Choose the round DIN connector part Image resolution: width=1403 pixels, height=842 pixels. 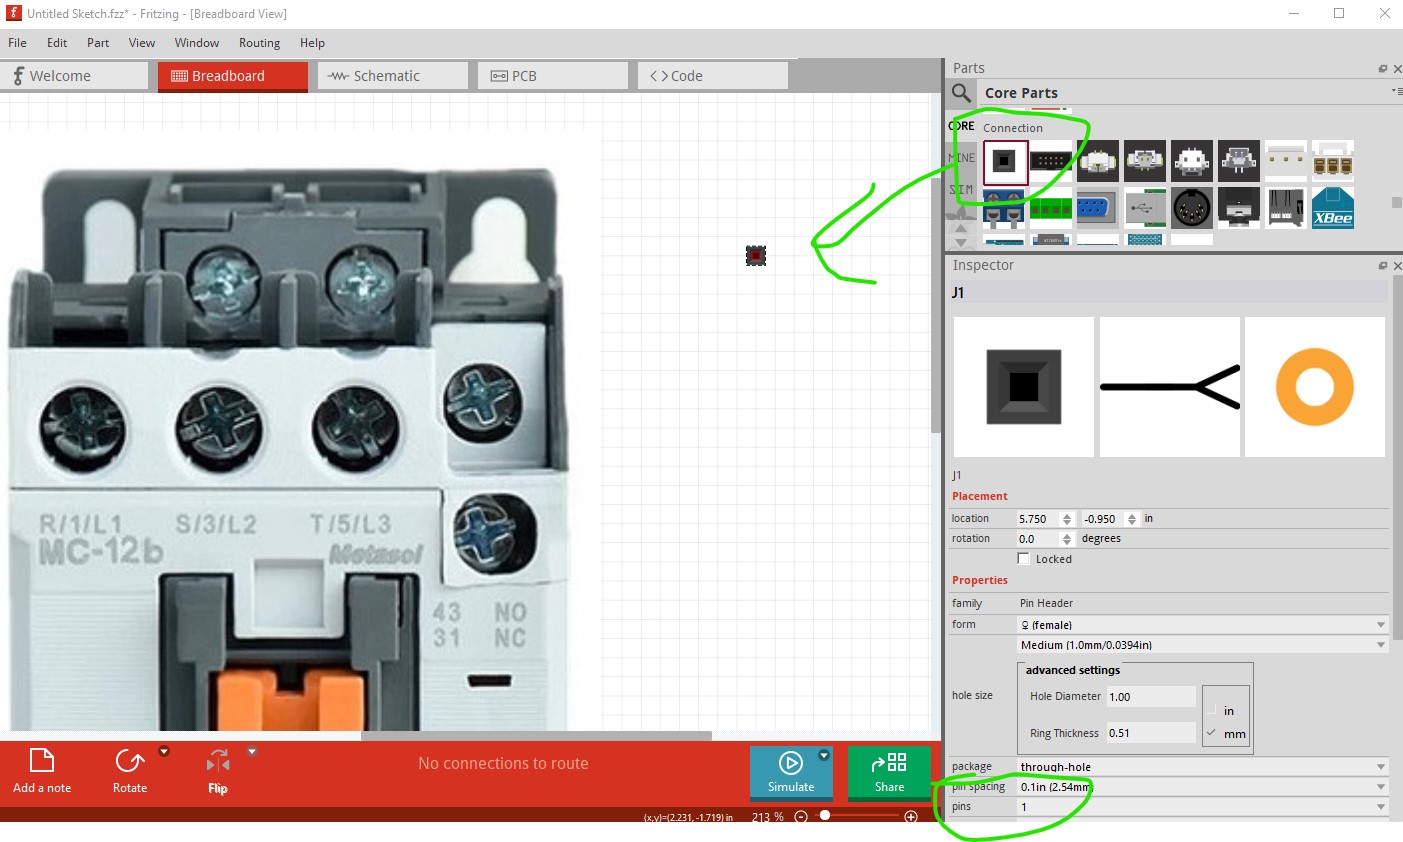pyautogui.click(x=1192, y=208)
